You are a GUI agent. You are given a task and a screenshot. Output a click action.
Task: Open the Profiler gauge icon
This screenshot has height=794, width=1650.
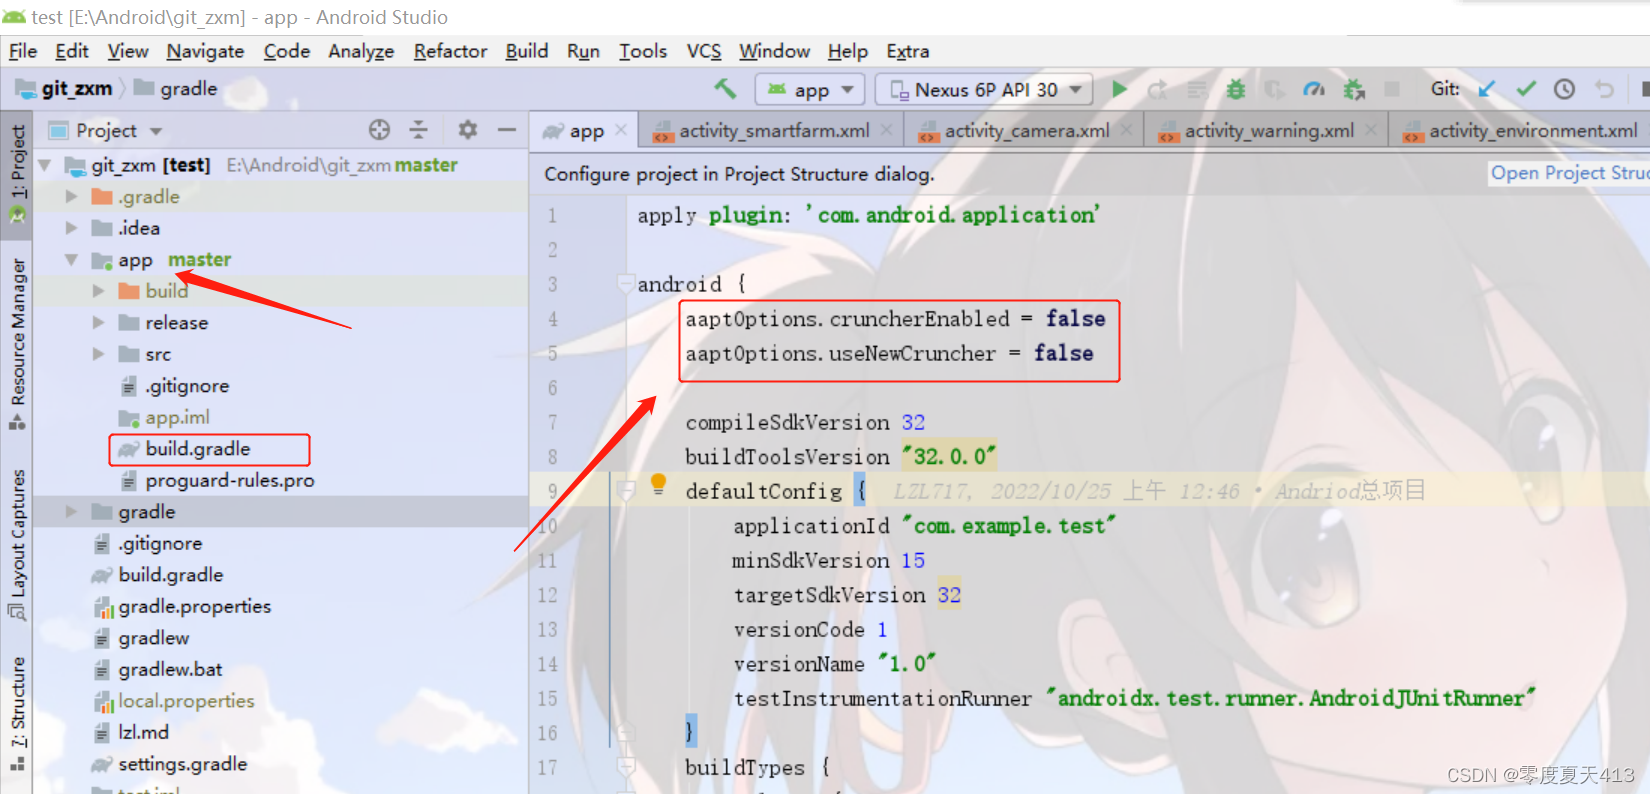[1314, 89]
